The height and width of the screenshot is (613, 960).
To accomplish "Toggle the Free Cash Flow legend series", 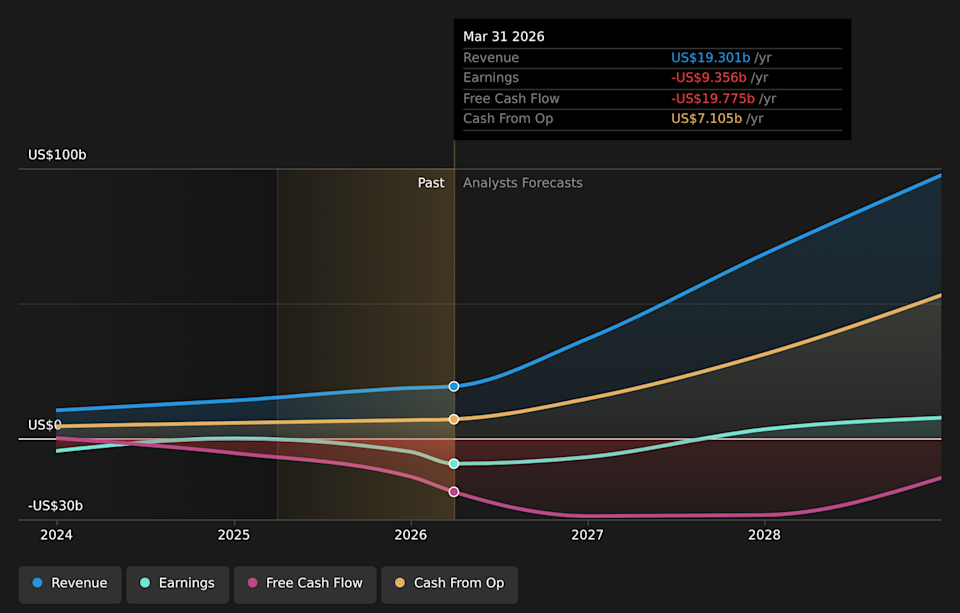I will 305,584.
